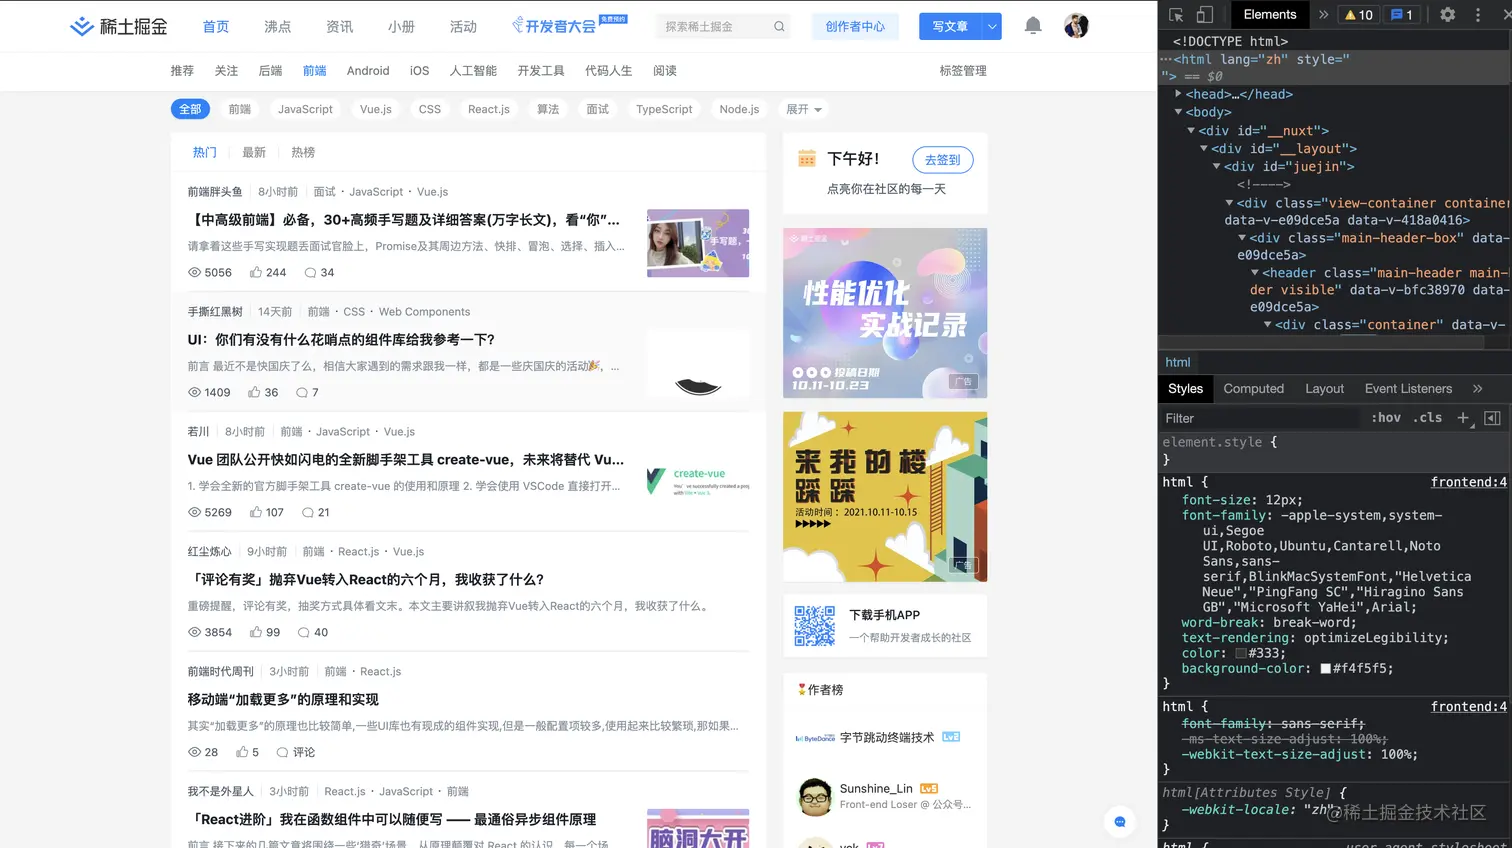This screenshot has width=1512, height=848.
Task: Click the like icon with 99 likes
Action: click(255, 632)
